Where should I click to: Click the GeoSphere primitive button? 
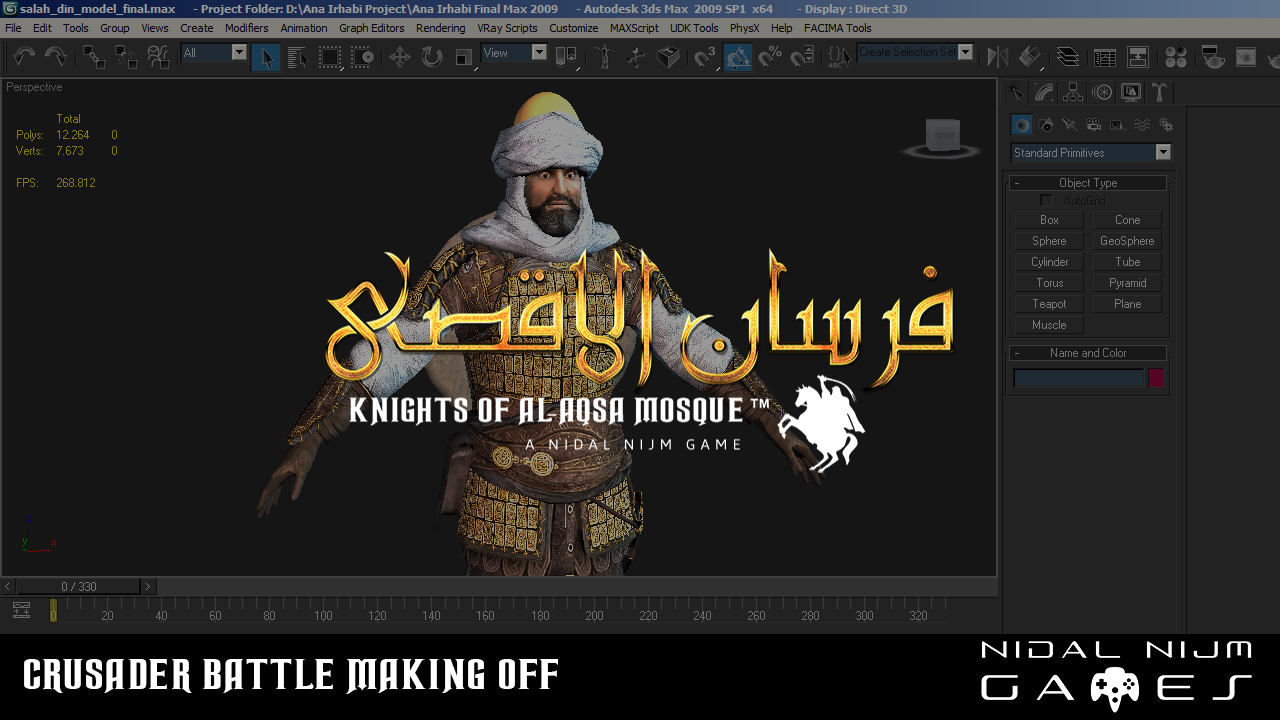[x=1127, y=241]
